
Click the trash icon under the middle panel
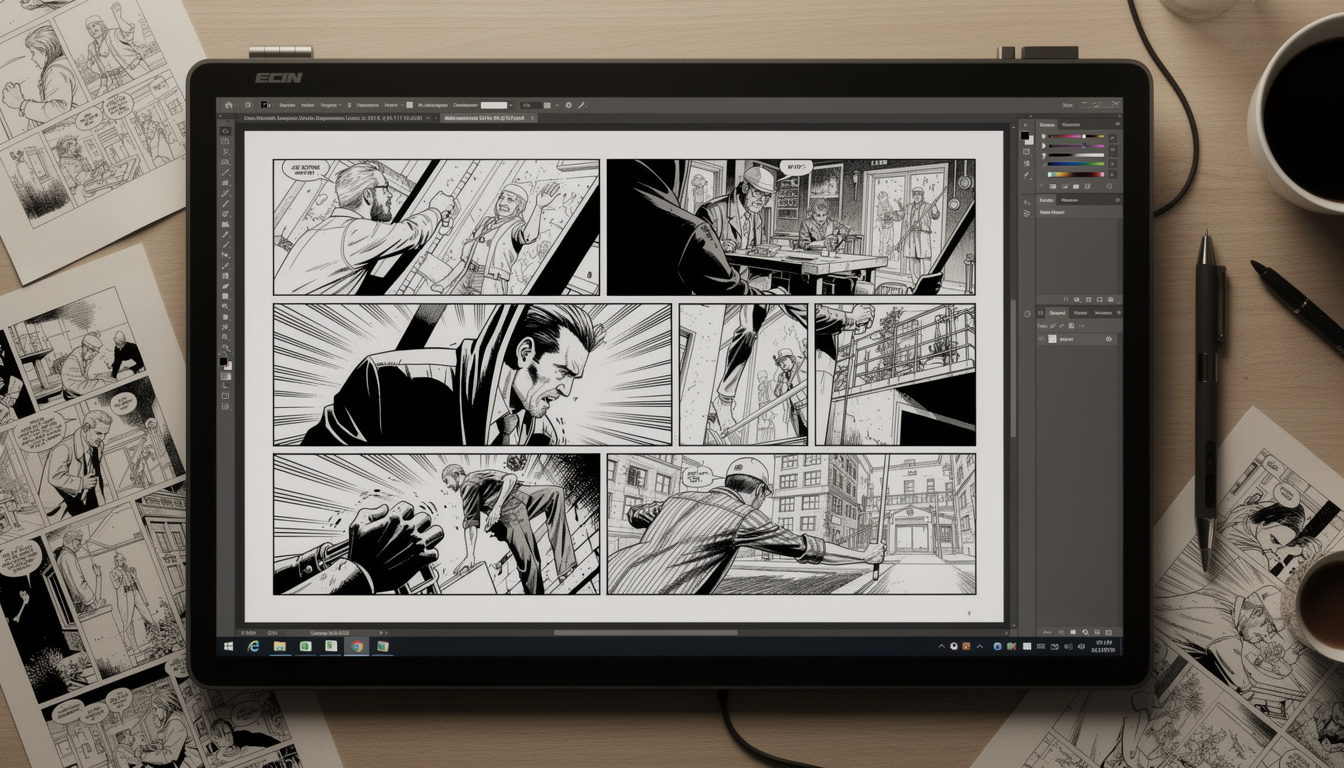(1111, 299)
